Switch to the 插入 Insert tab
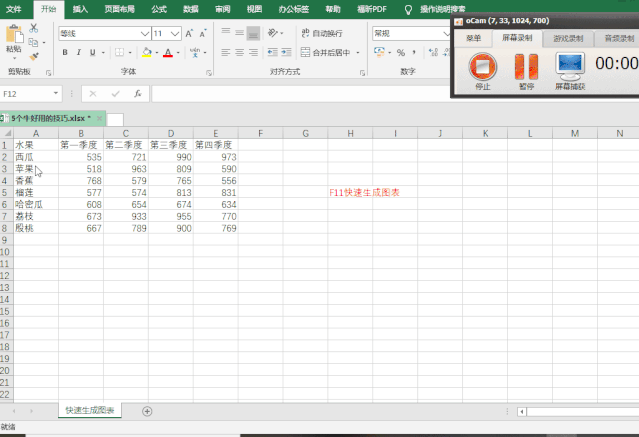Image resolution: width=639 pixels, height=437 pixels. point(80,9)
